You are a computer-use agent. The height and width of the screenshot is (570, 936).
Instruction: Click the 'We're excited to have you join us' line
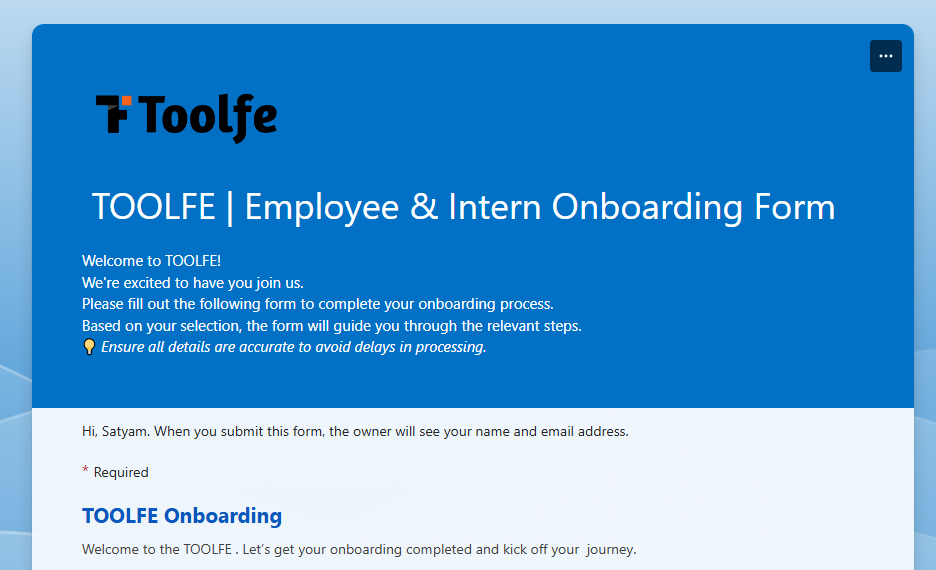[x=192, y=282]
